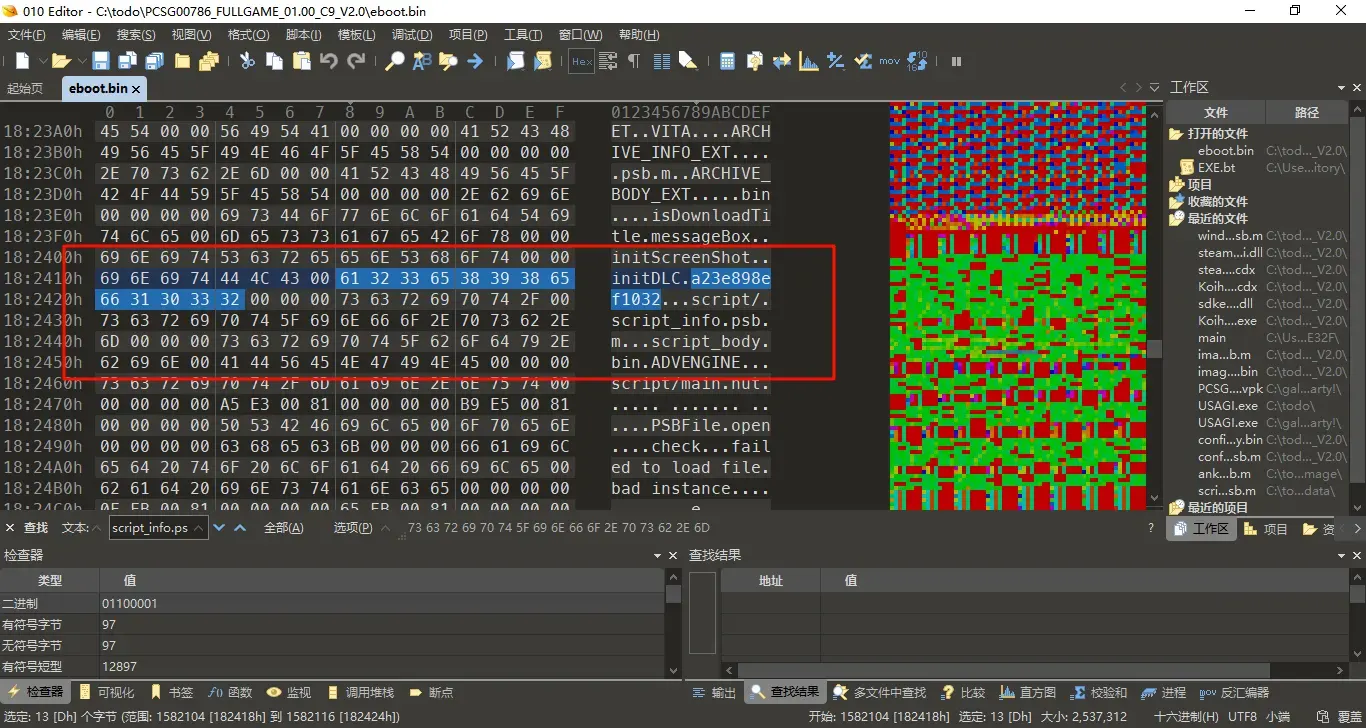The width and height of the screenshot is (1366, 728).
Task: Click the 全部(A) find all button
Action: 283,527
